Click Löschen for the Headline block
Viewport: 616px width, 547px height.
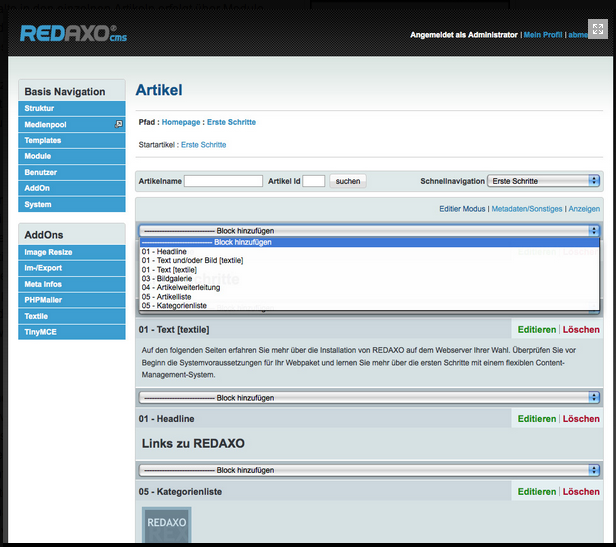coord(581,418)
